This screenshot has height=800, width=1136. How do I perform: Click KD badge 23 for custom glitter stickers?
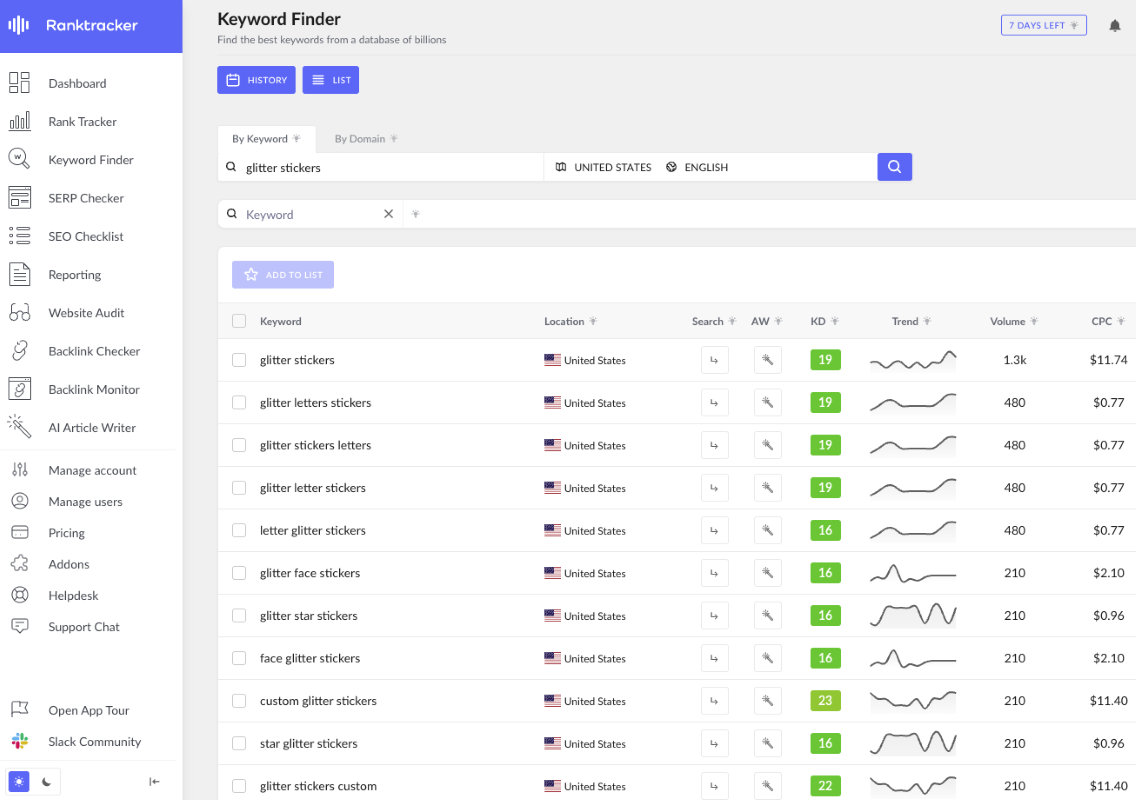click(x=825, y=701)
